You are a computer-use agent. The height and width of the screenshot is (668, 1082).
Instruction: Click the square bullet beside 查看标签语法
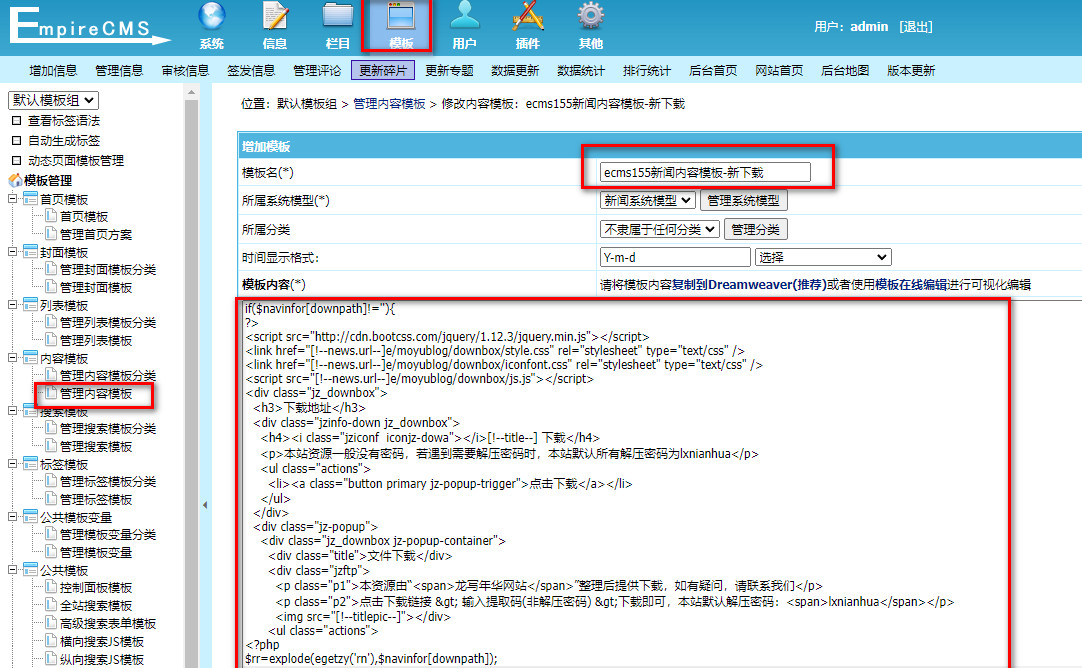tap(17, 121)
